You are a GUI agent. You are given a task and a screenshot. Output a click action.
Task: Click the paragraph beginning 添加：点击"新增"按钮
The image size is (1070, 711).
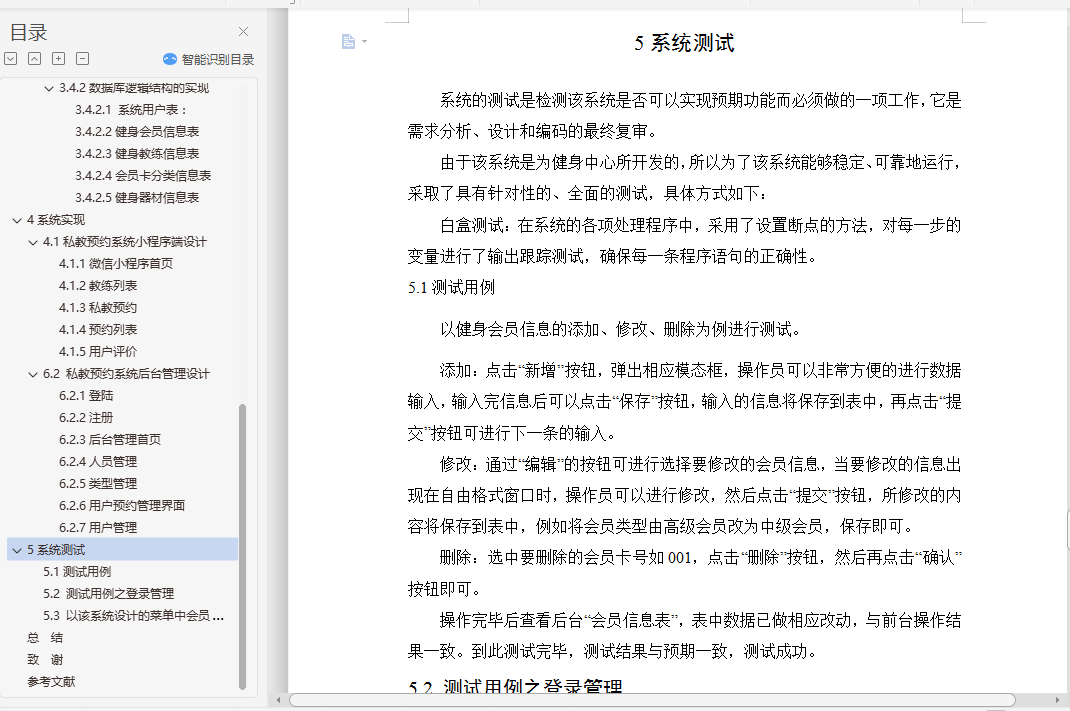[684, 402]
